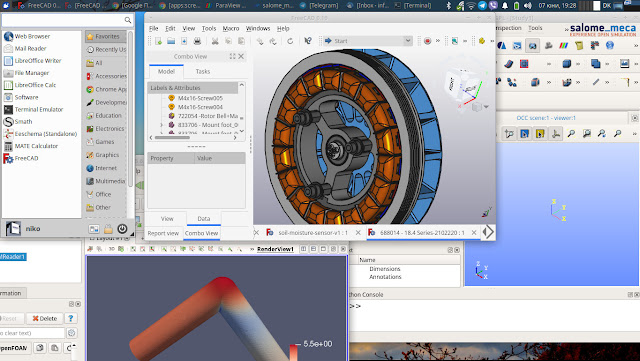Toggle the trihedron axes icon in OCC viewer
The width and height of the screenshot is (640, 361).
[x=556, y=134]
